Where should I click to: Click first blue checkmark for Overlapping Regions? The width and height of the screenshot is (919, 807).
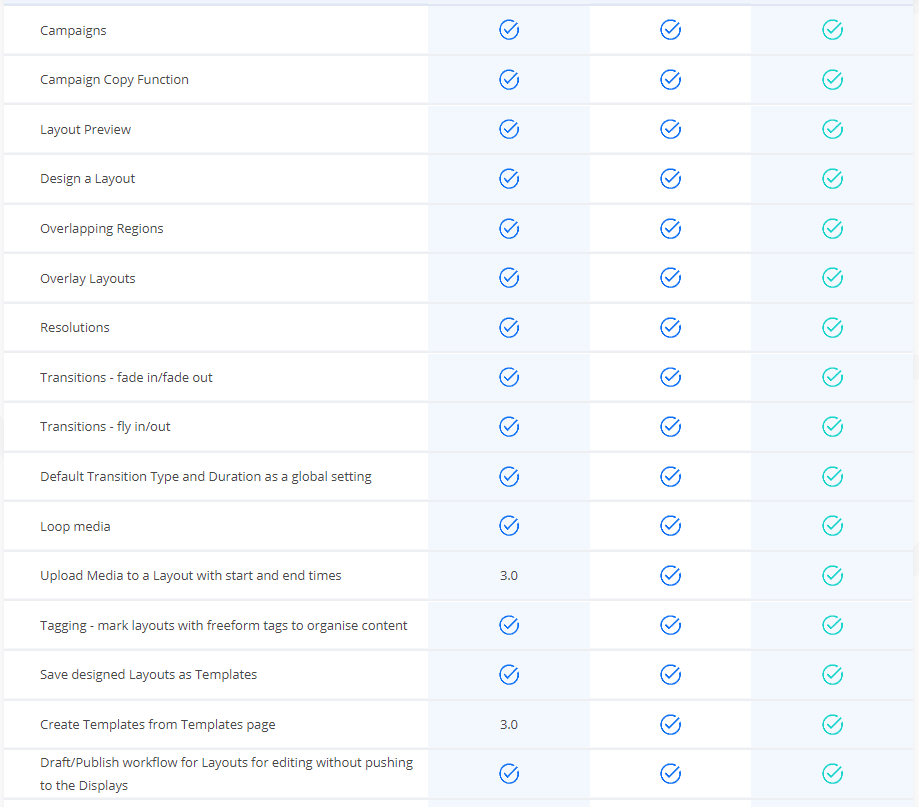click(509, 228)
